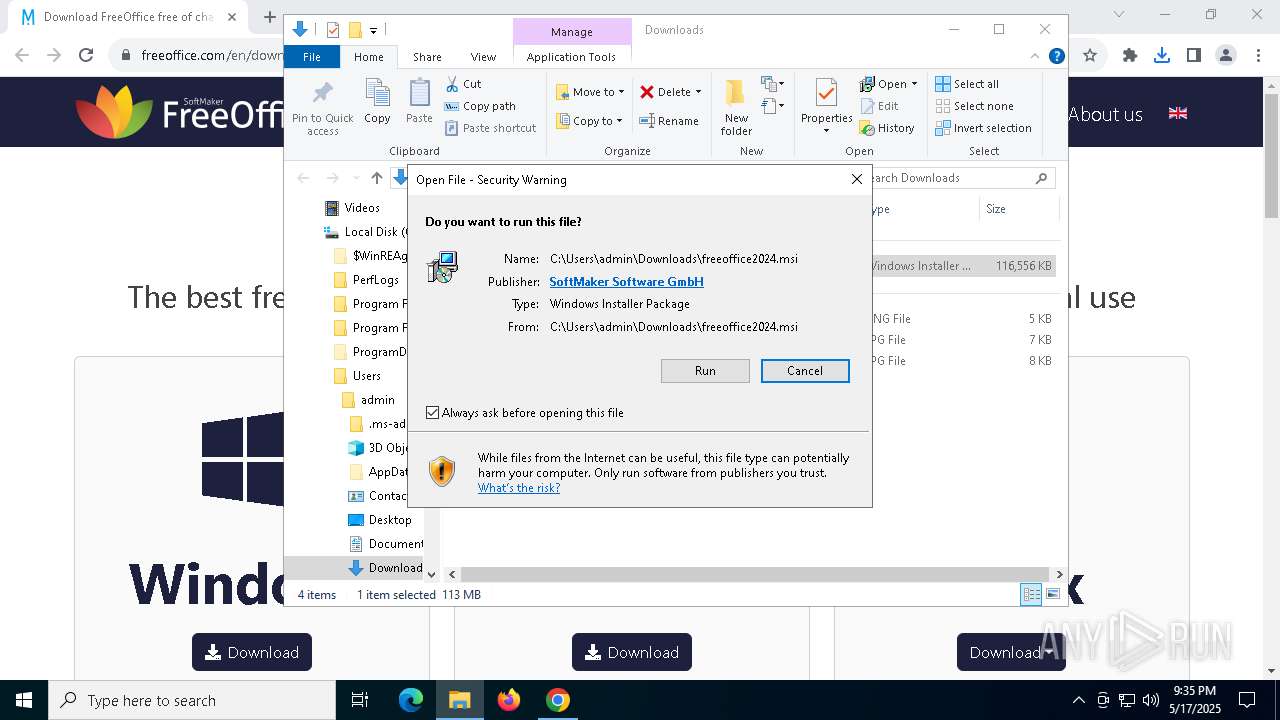
Task: Click Task View taskbar icon
Action: tap(360, 700)
